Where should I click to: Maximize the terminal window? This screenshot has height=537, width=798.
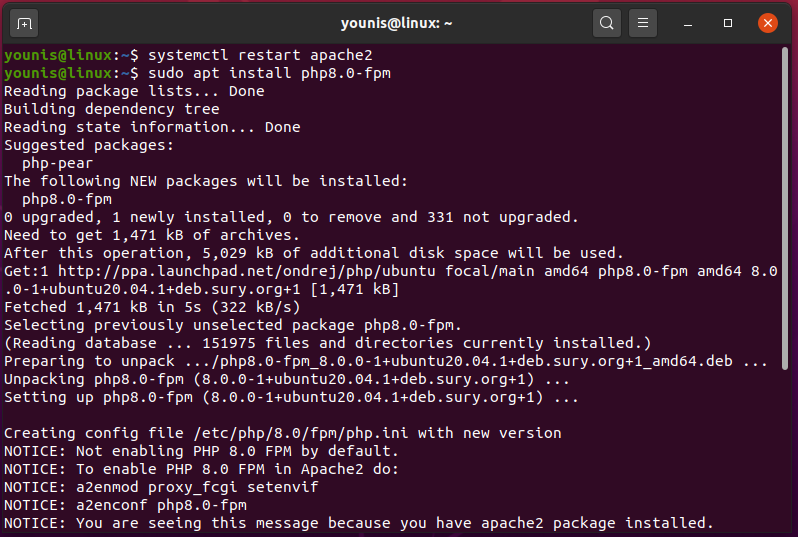point(728,22)
